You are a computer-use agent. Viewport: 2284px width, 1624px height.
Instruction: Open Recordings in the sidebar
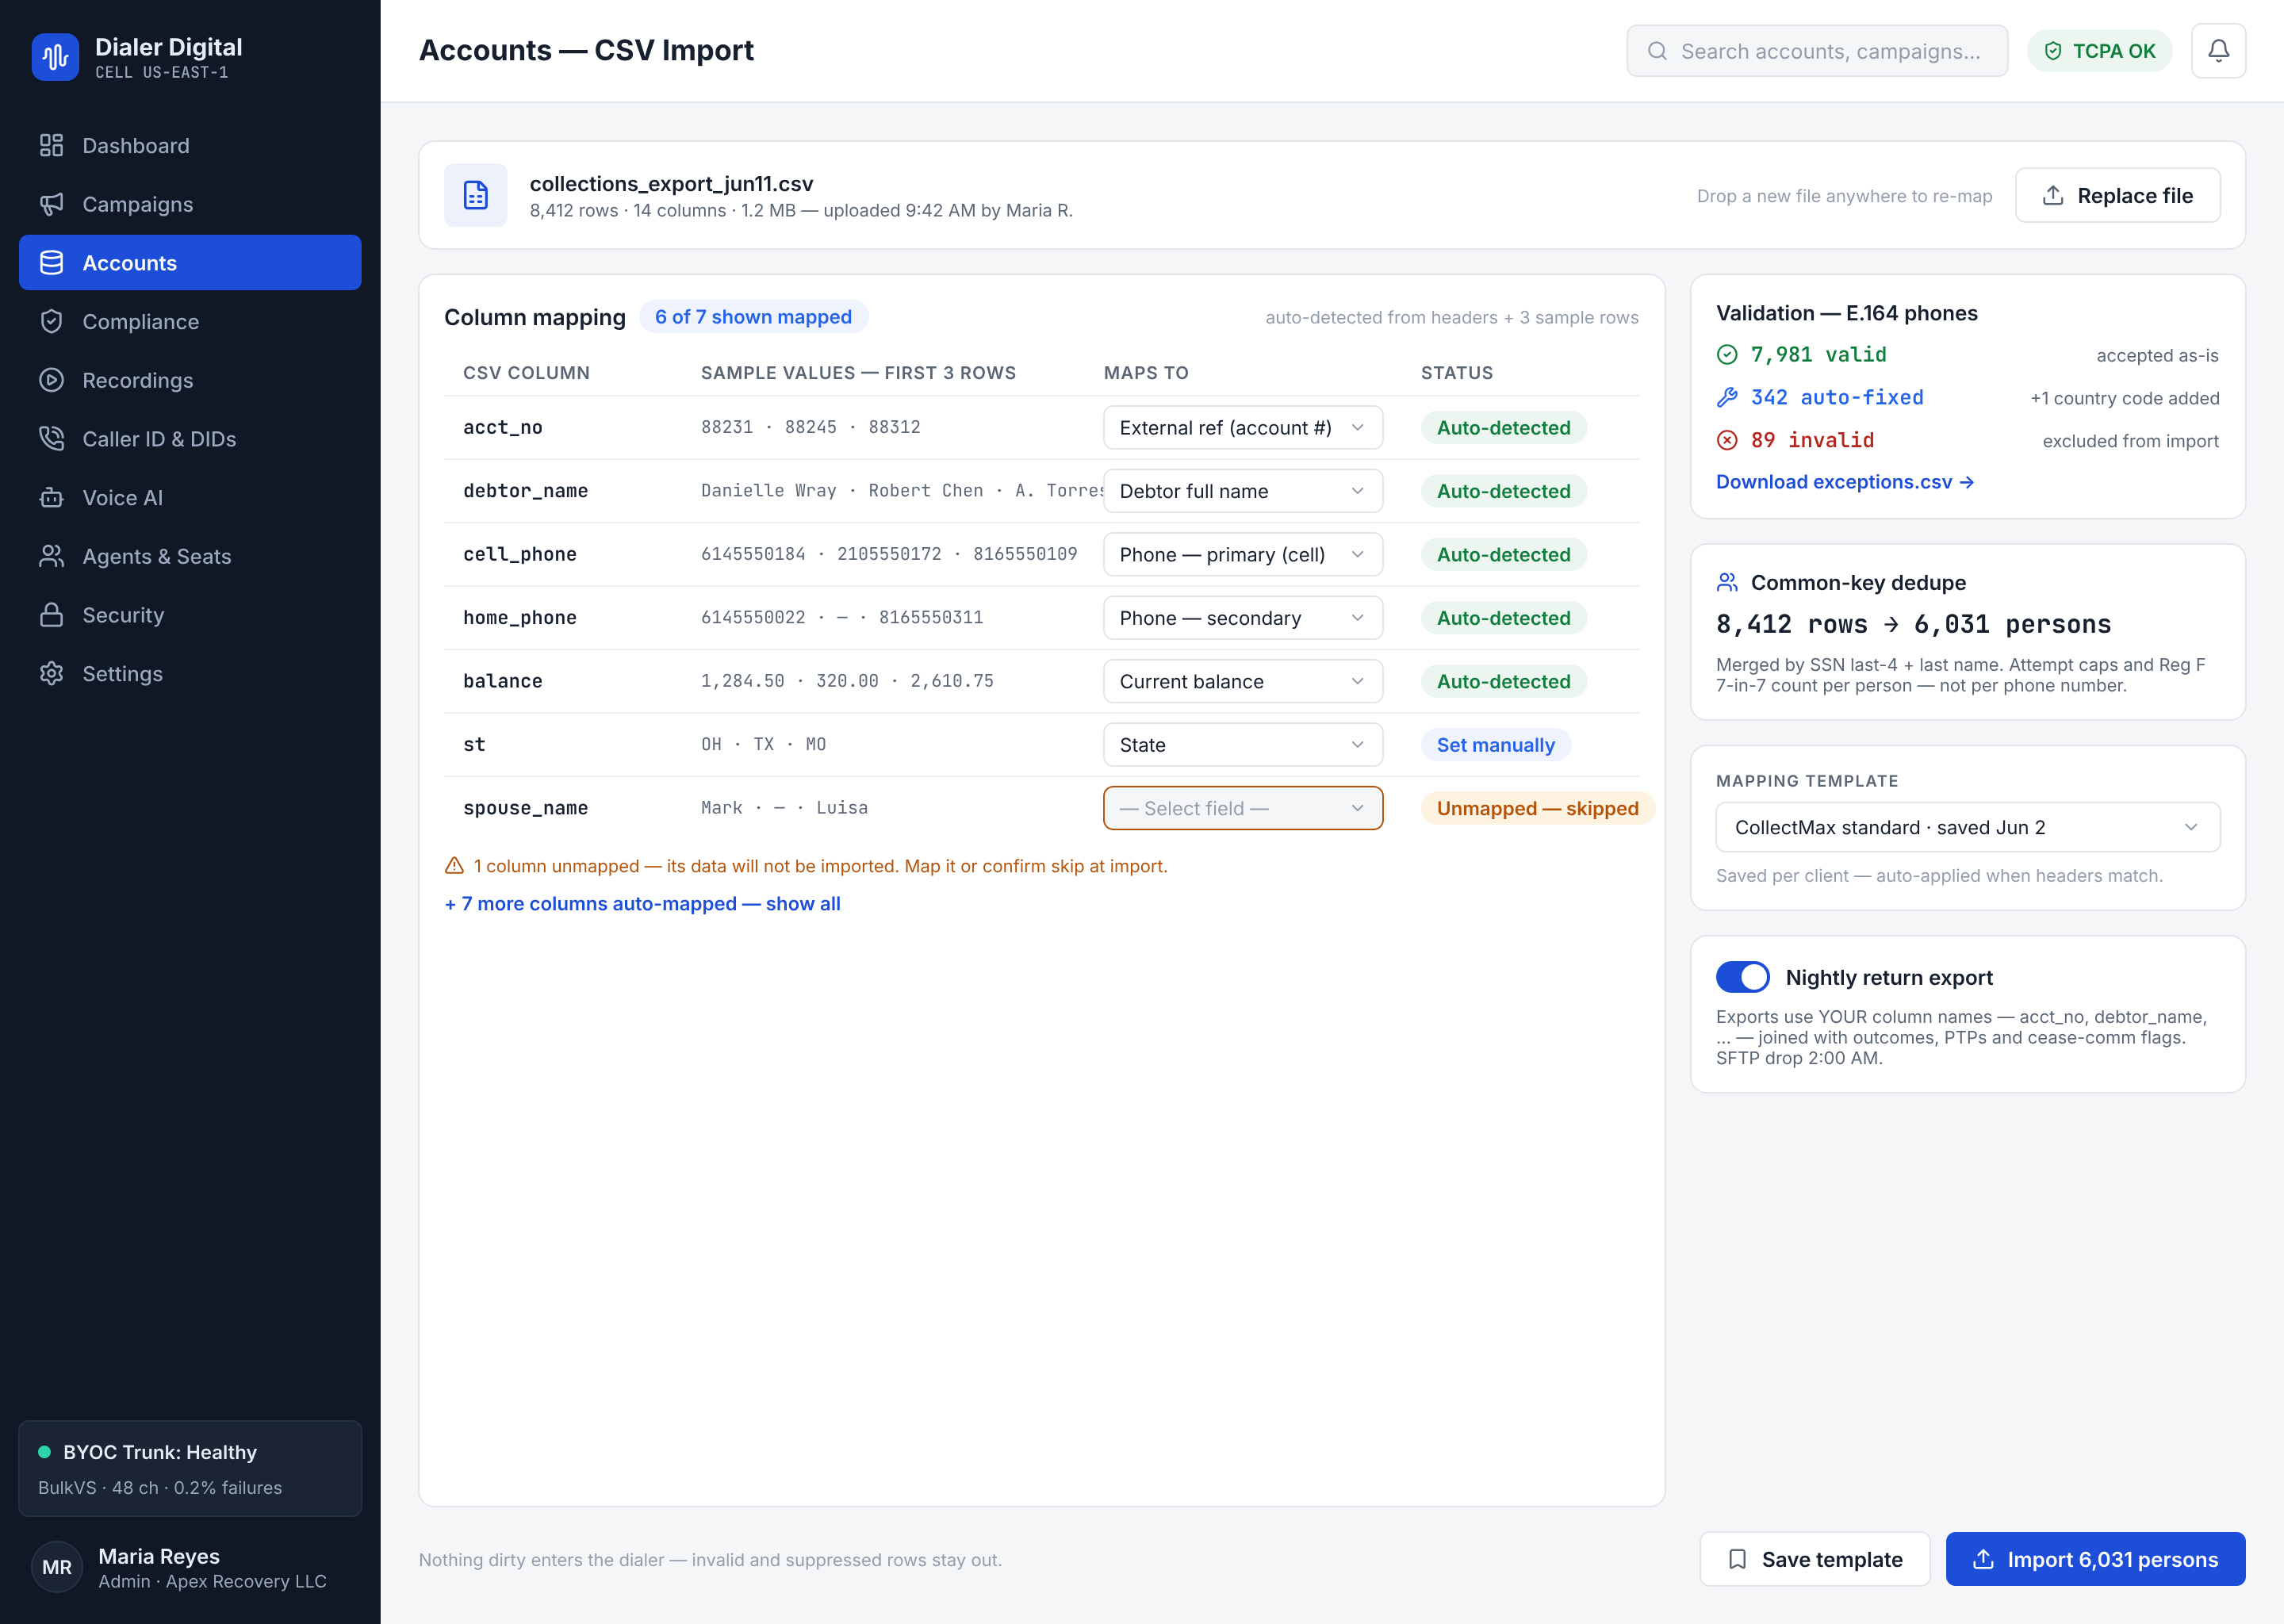190,380
